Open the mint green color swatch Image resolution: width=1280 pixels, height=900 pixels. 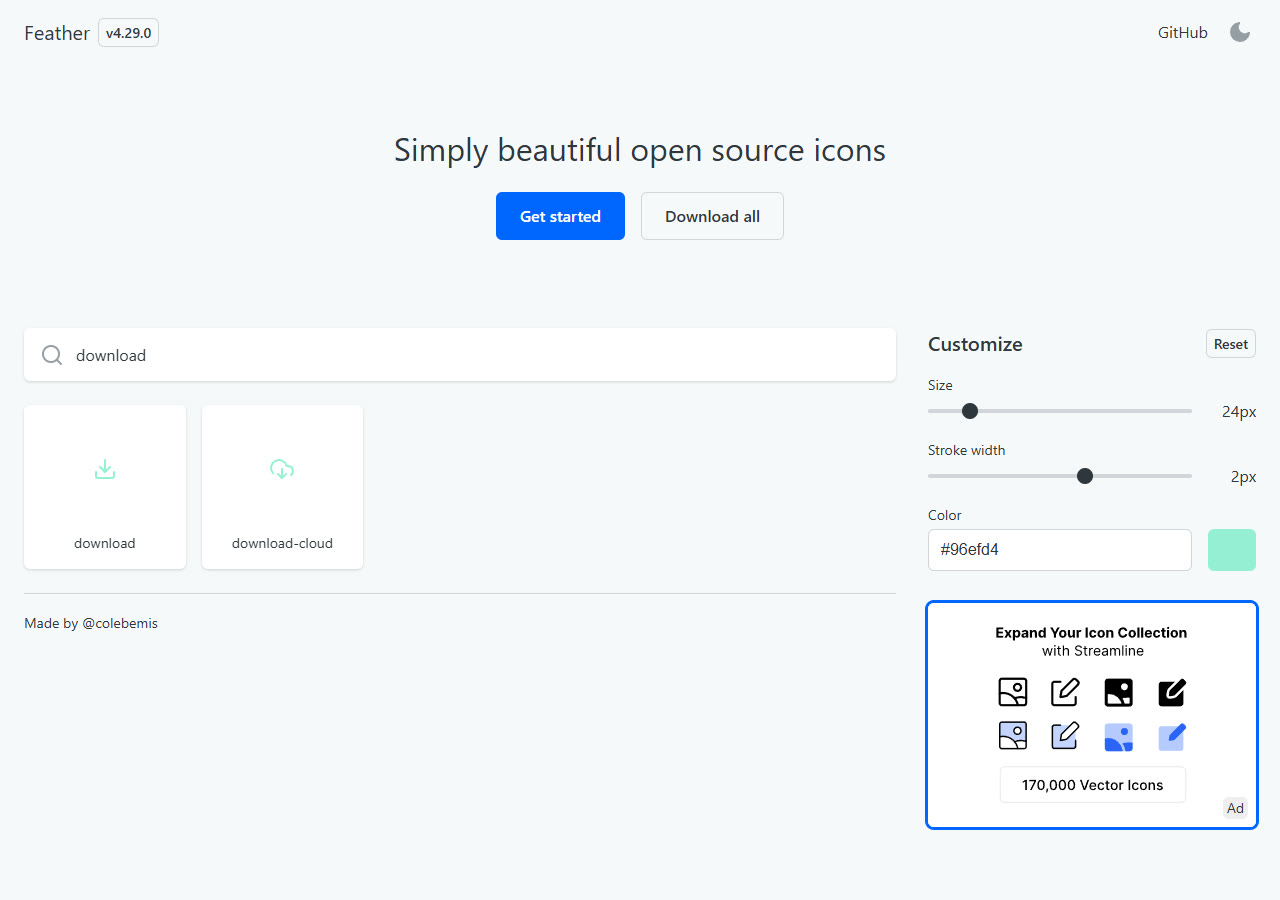click(x=1232, y=550)
